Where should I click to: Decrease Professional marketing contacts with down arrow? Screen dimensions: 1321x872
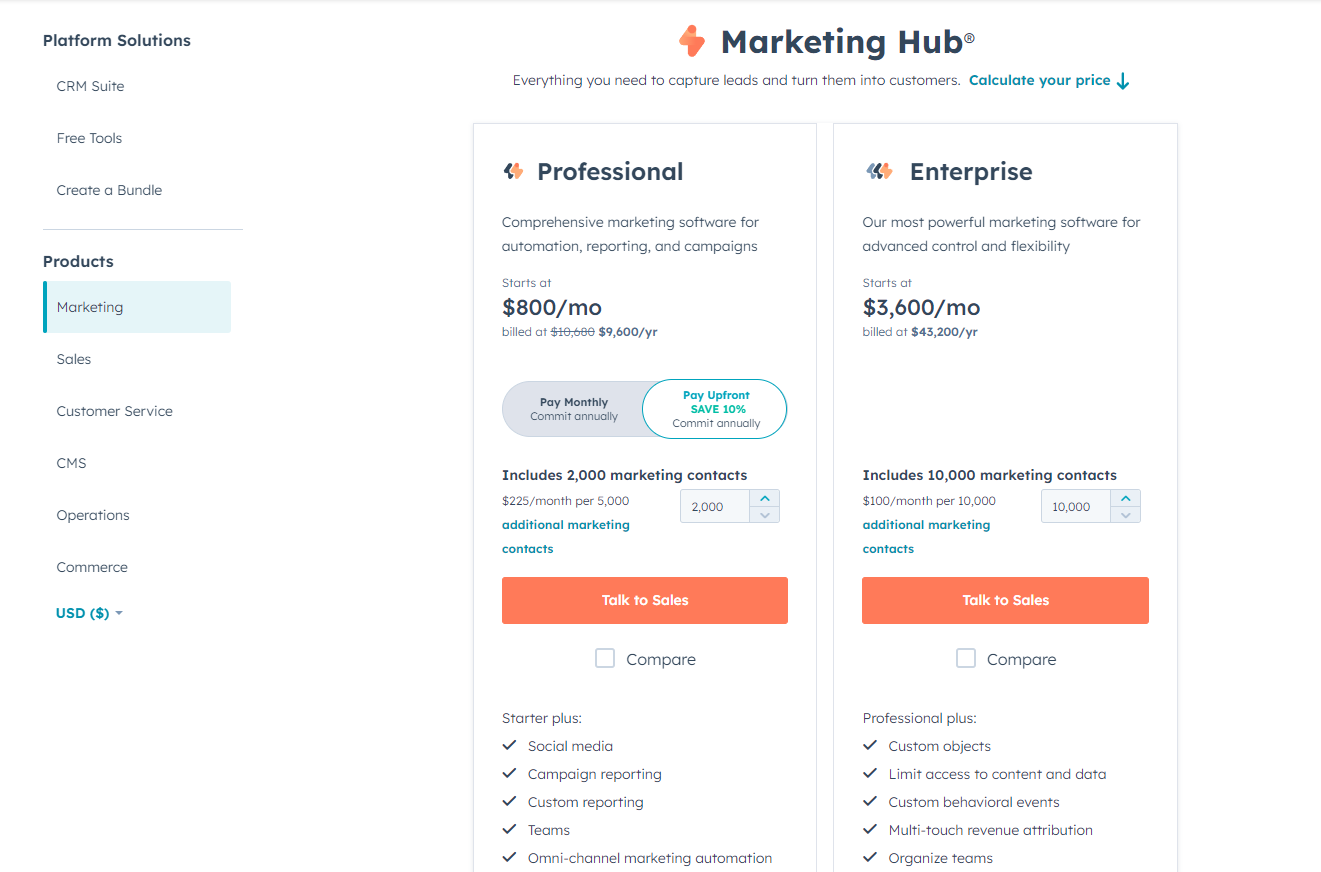(764, 515)
